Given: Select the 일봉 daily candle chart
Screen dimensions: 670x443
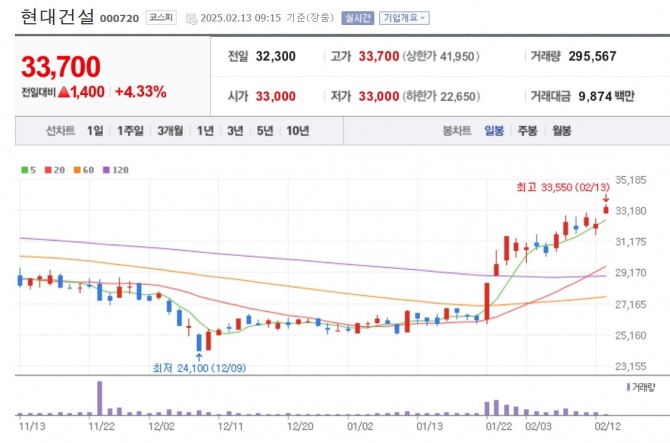Looking at the screenshot, I should tap(494, 131).
